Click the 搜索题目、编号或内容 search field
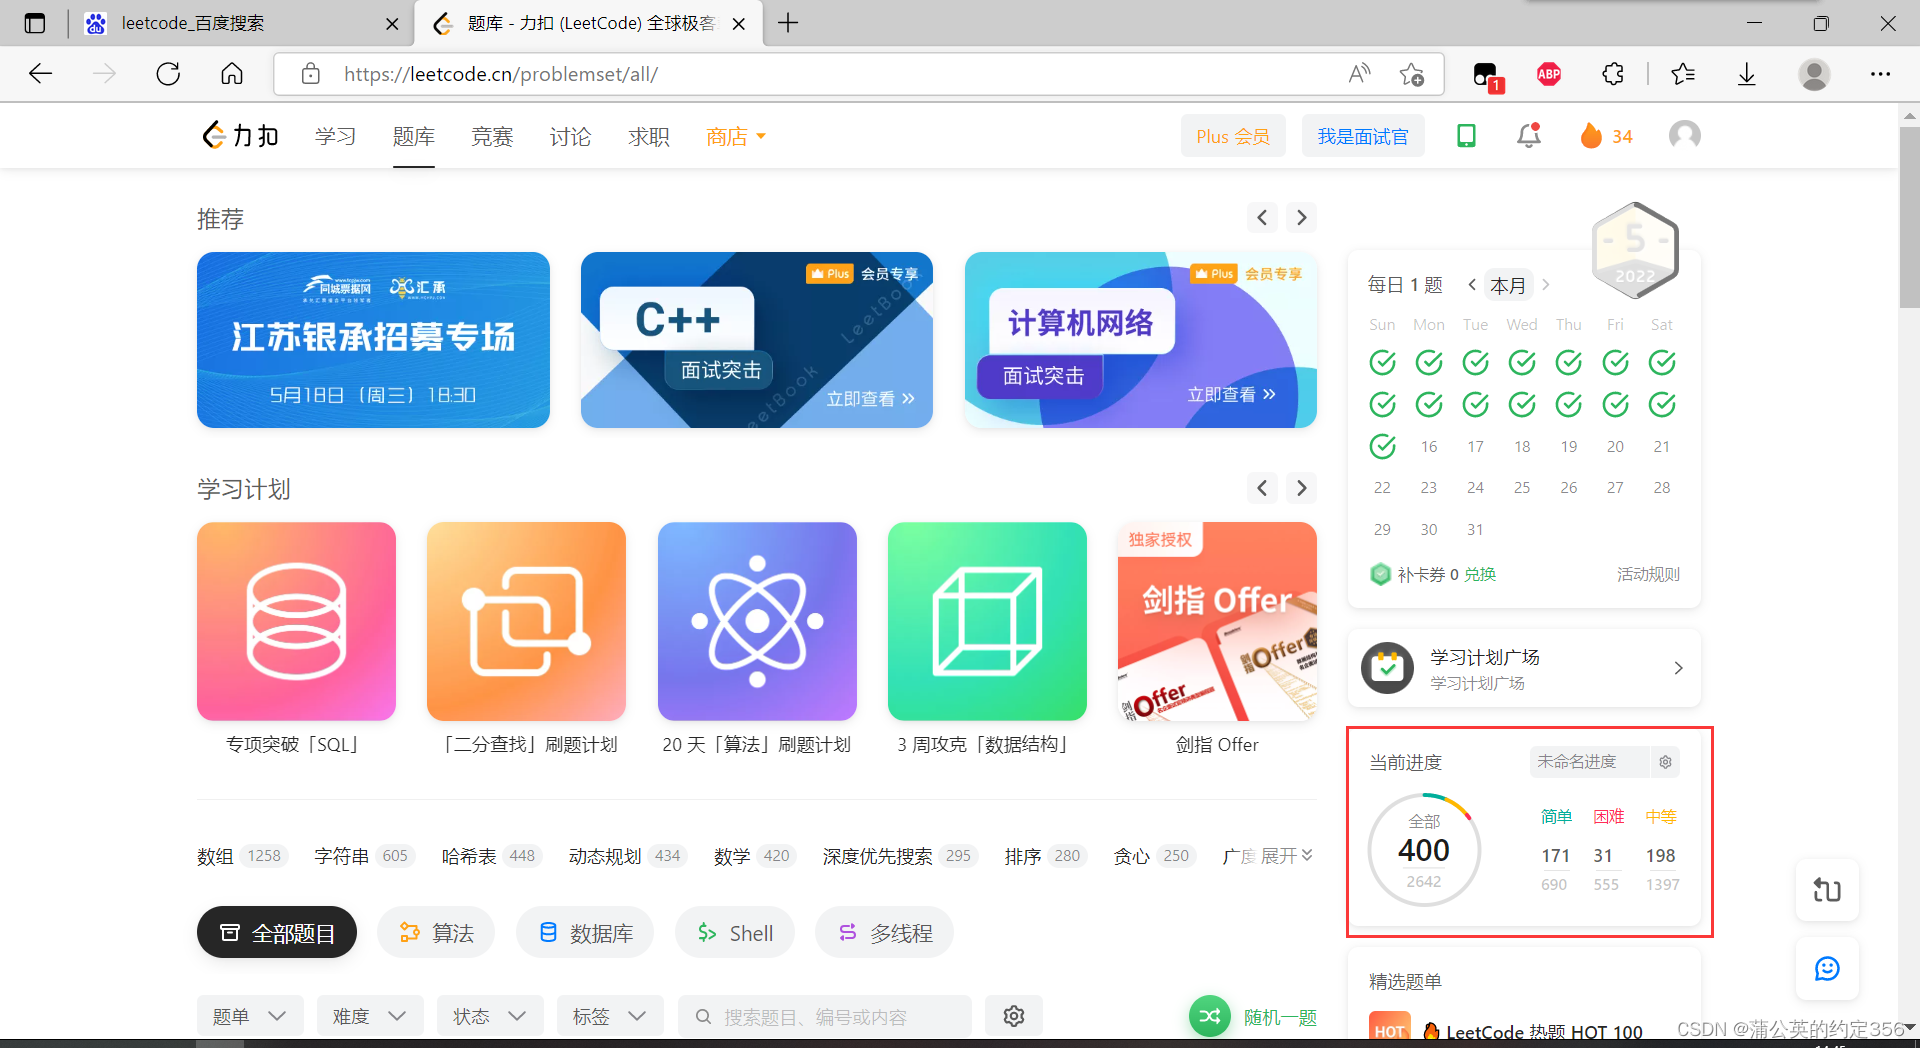 (824, 1015)
